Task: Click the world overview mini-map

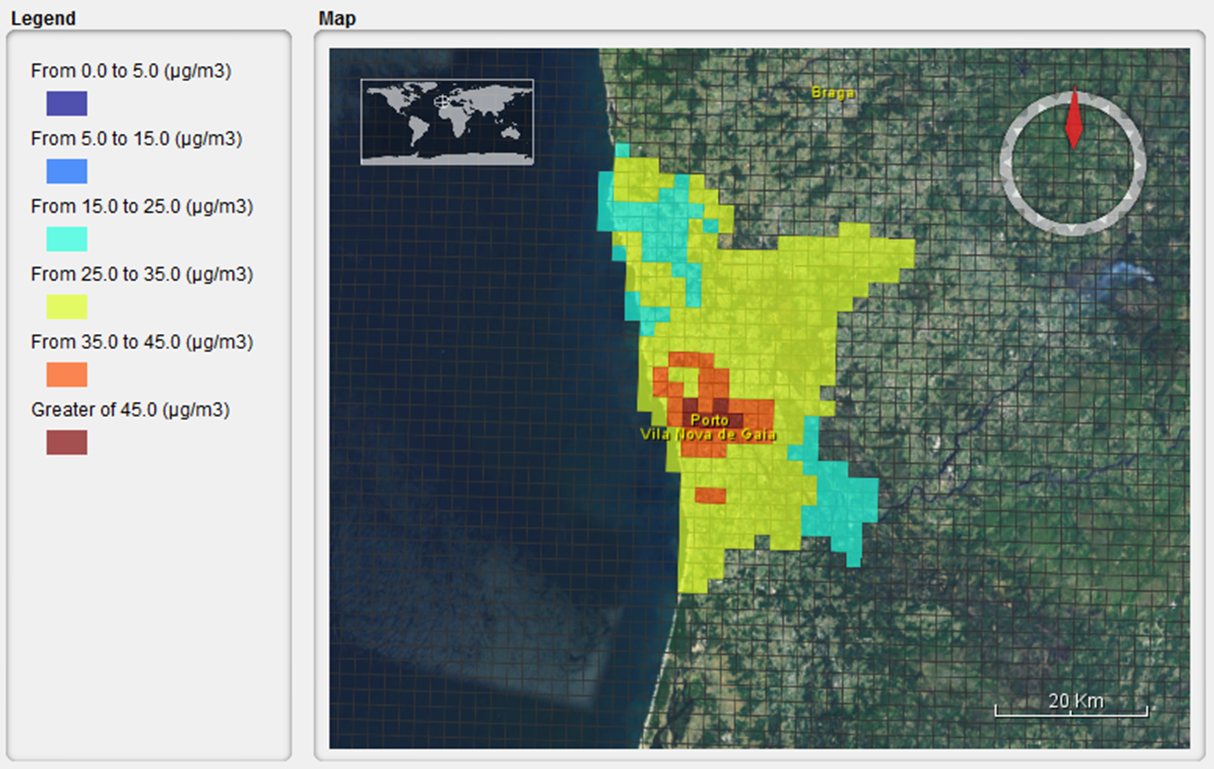Action: [447, 122]
